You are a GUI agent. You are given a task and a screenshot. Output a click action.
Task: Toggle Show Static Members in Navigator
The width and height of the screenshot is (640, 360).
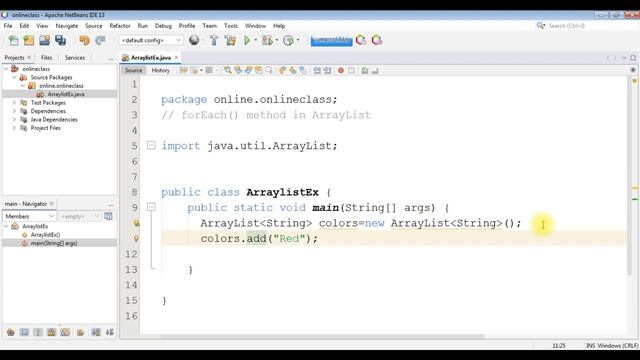[x=38, y=332]
